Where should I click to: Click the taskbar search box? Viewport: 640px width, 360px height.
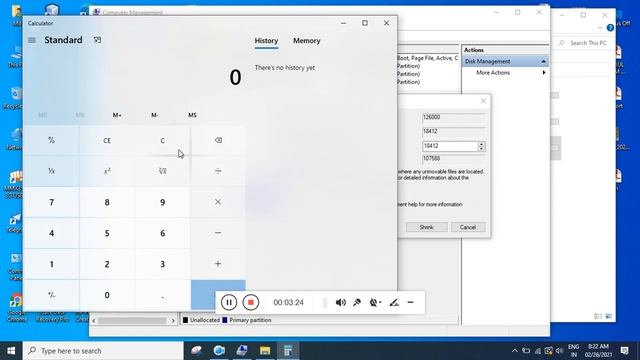103,351
